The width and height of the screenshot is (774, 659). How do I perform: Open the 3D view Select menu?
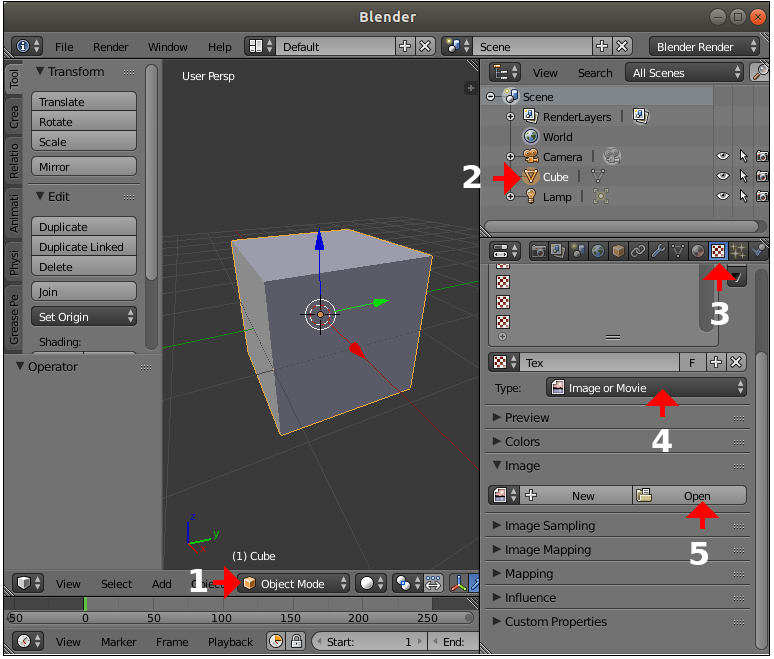tap(116, 584)
